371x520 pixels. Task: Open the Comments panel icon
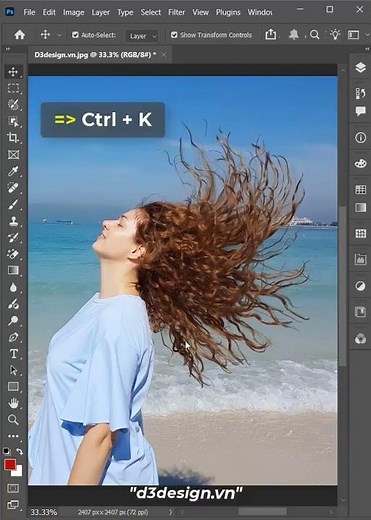(x=360, y=111)
